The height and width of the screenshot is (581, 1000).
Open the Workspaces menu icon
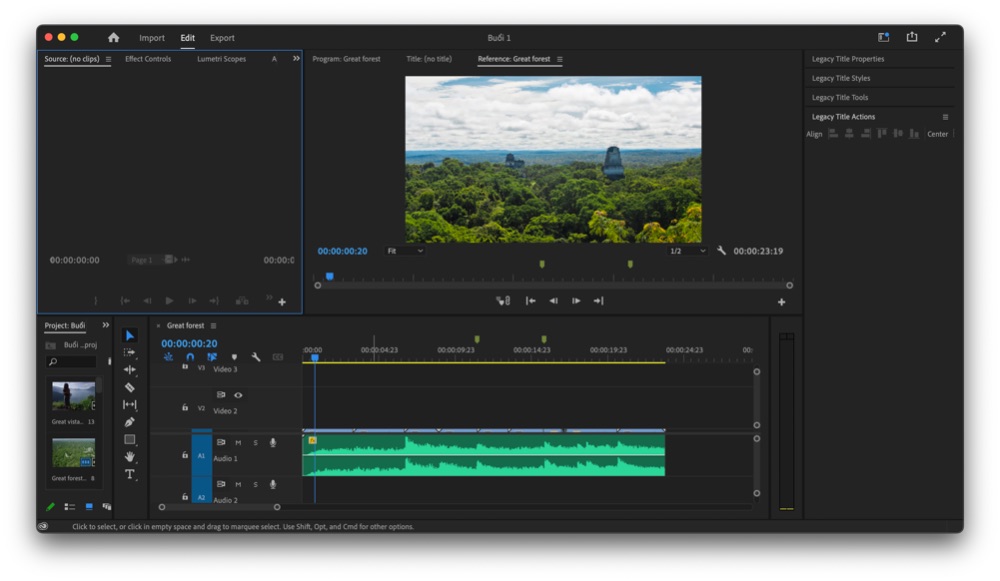point(883,38)
